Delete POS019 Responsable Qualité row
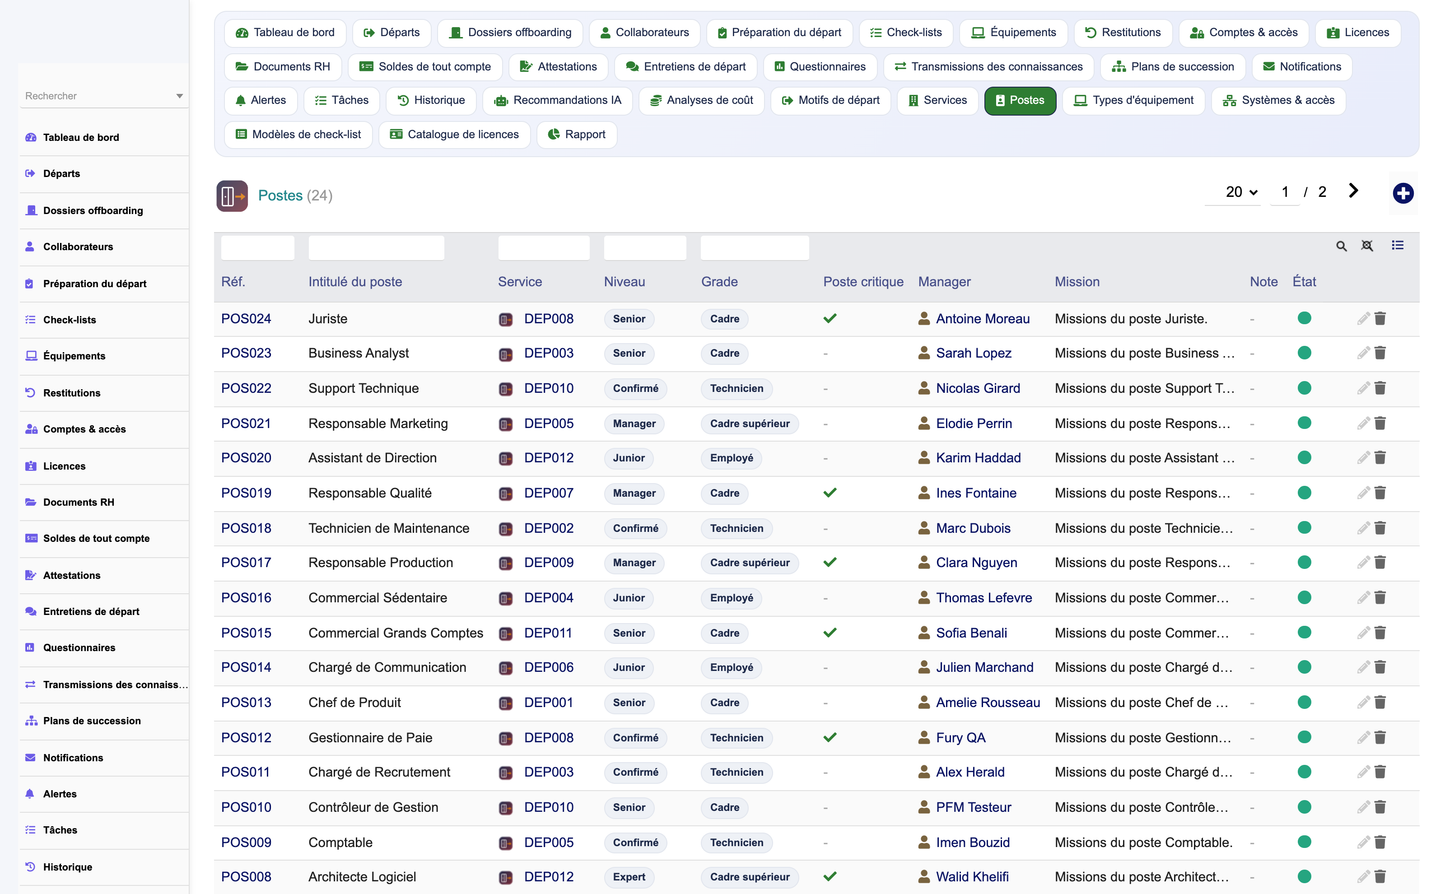The width and height of the screenshot is (1445, 894). 1380,493
